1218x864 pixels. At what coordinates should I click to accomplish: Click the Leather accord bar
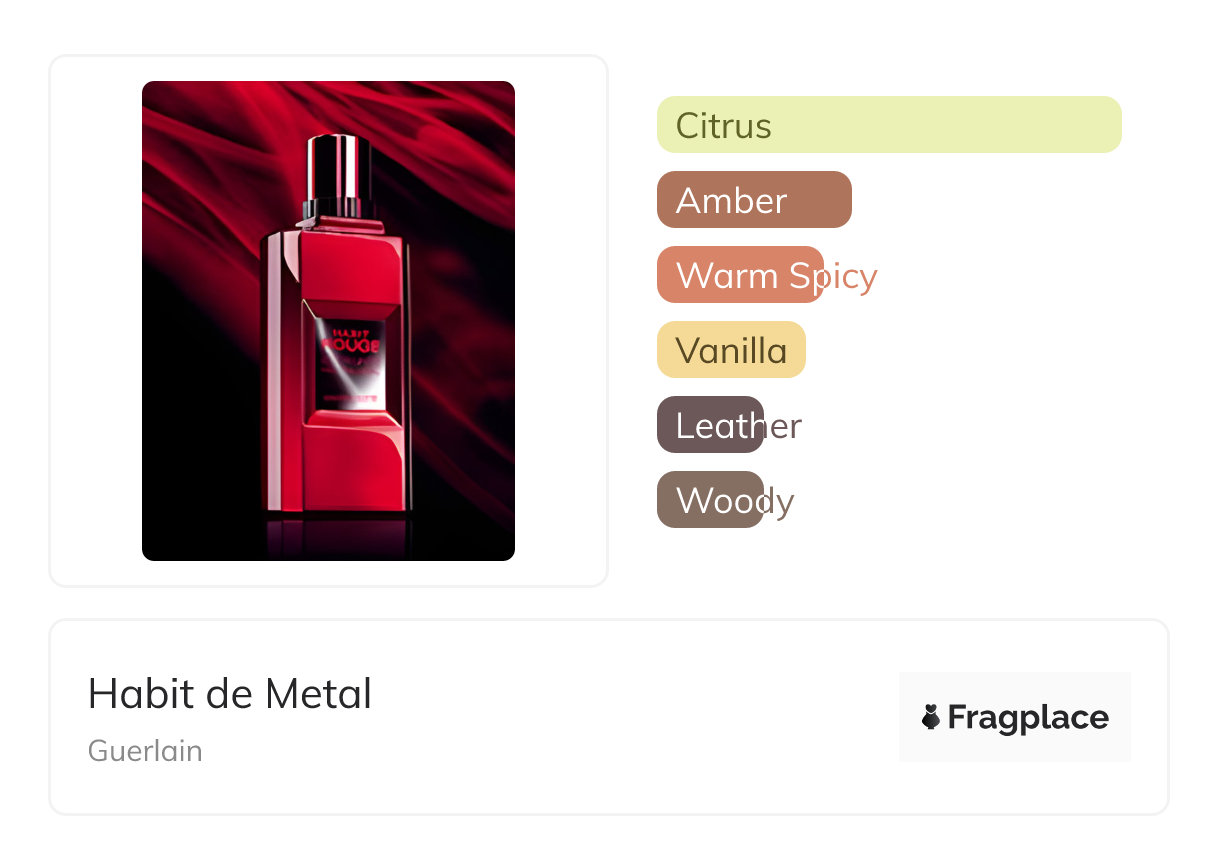coord(710,425)
